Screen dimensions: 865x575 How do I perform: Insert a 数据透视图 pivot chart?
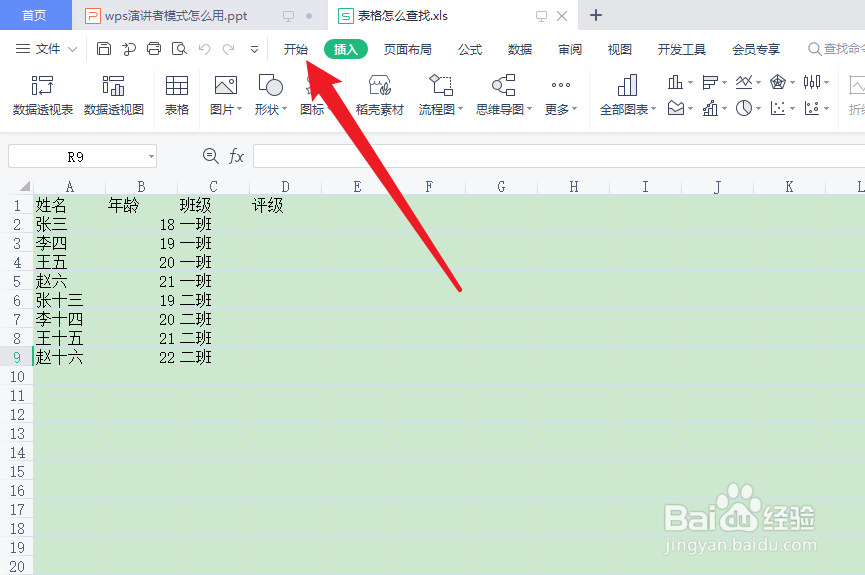(114, 95)
